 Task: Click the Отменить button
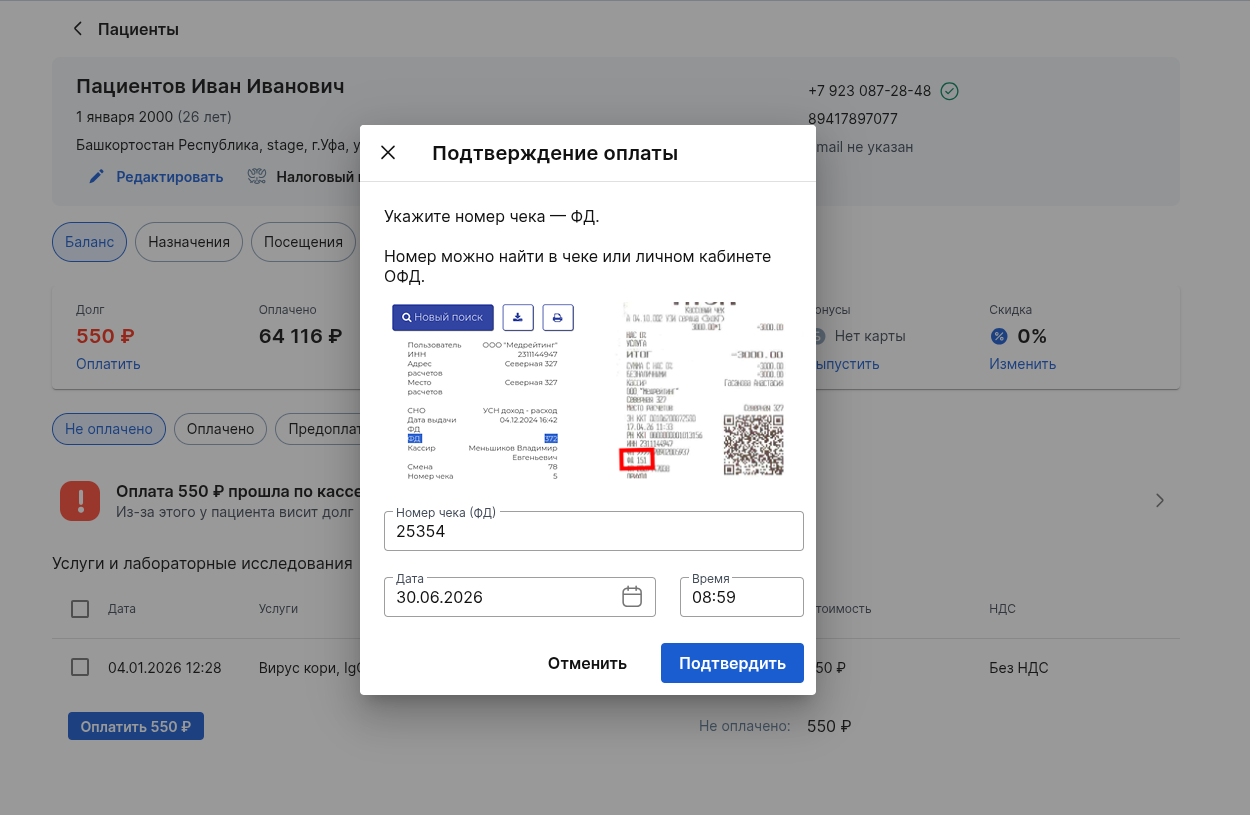pyautogui.click(x=587, y=663)
